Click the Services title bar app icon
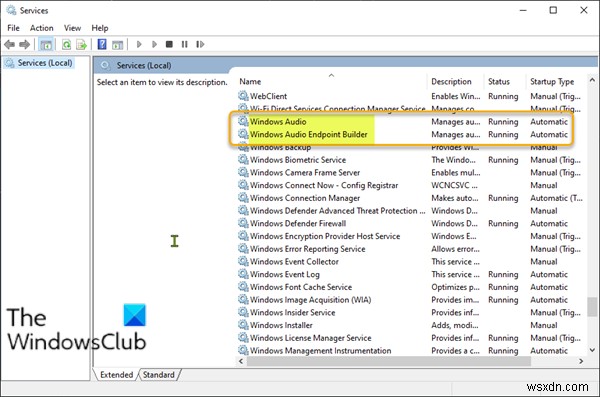 pyautogui.click(x=11, y=10)
